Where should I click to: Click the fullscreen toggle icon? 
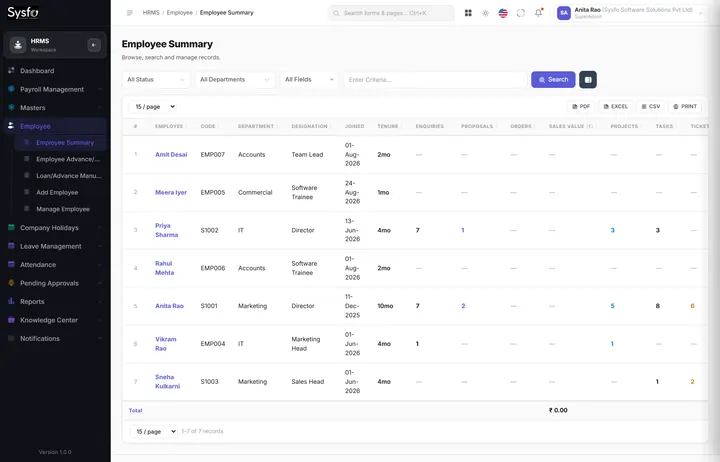coord(521,13)
